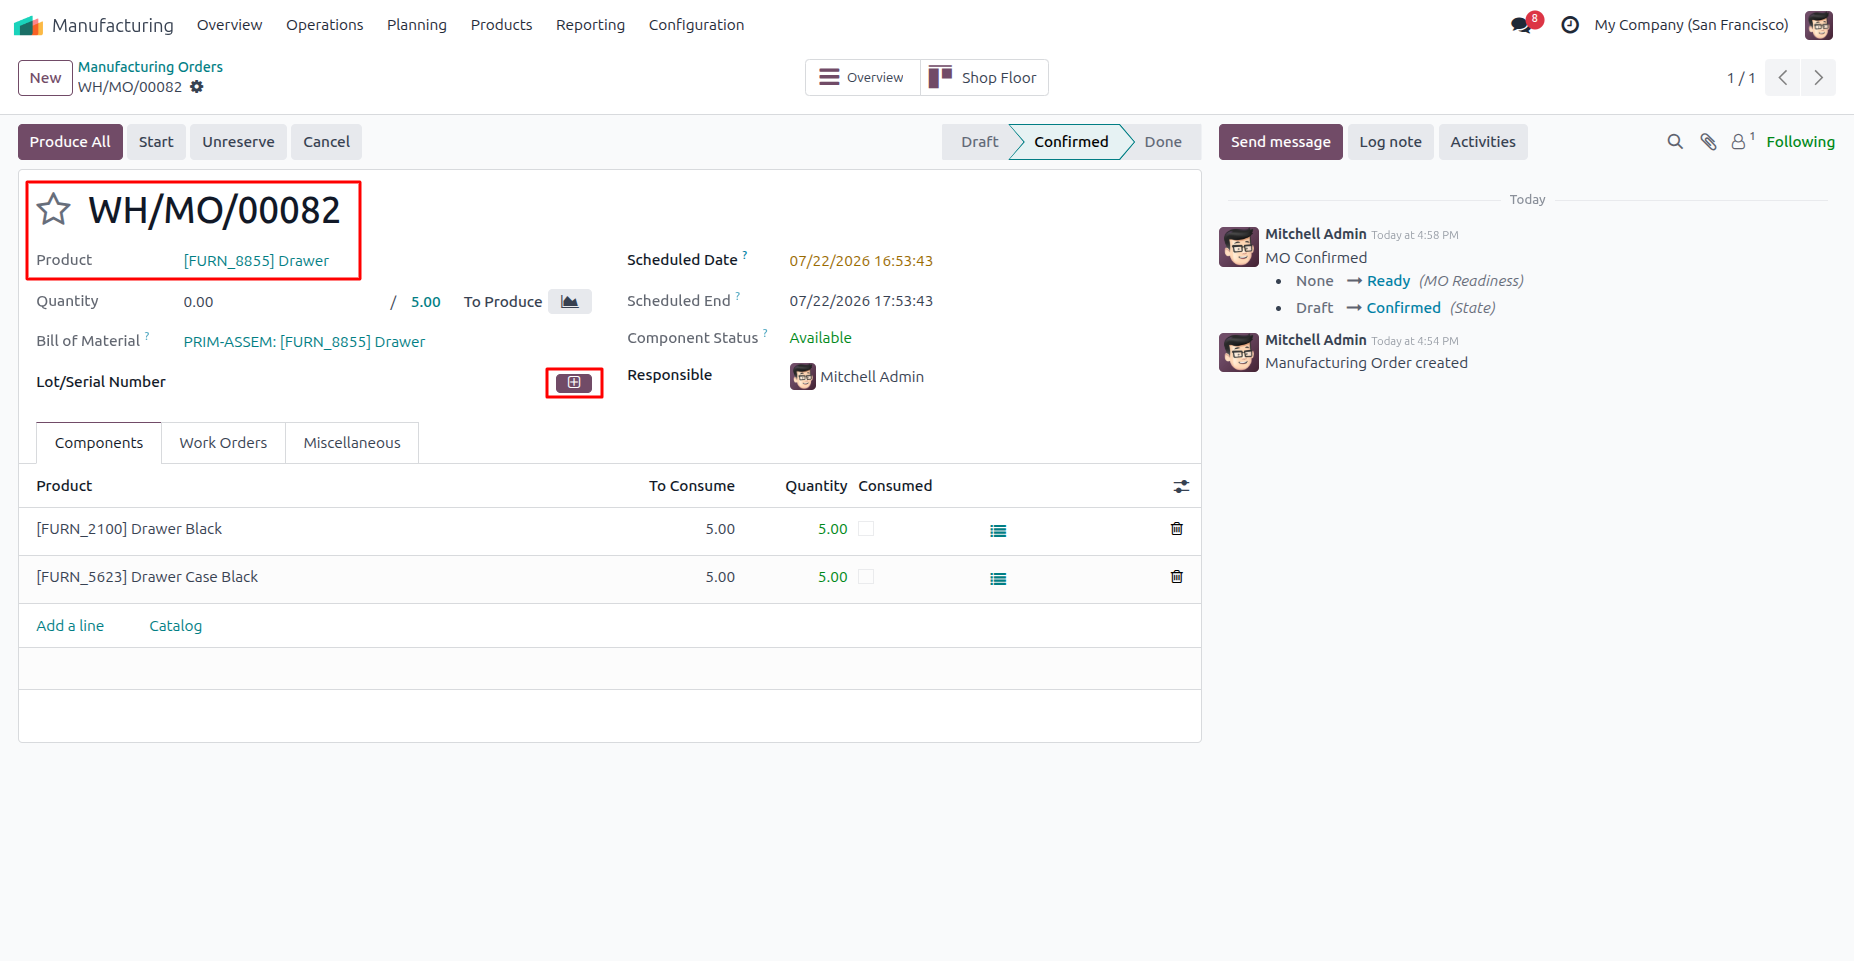The height and width of the screenshot is (961, 1854).
Task: Open detailed operations for Drawer Black line
Action: coord(998,531)
